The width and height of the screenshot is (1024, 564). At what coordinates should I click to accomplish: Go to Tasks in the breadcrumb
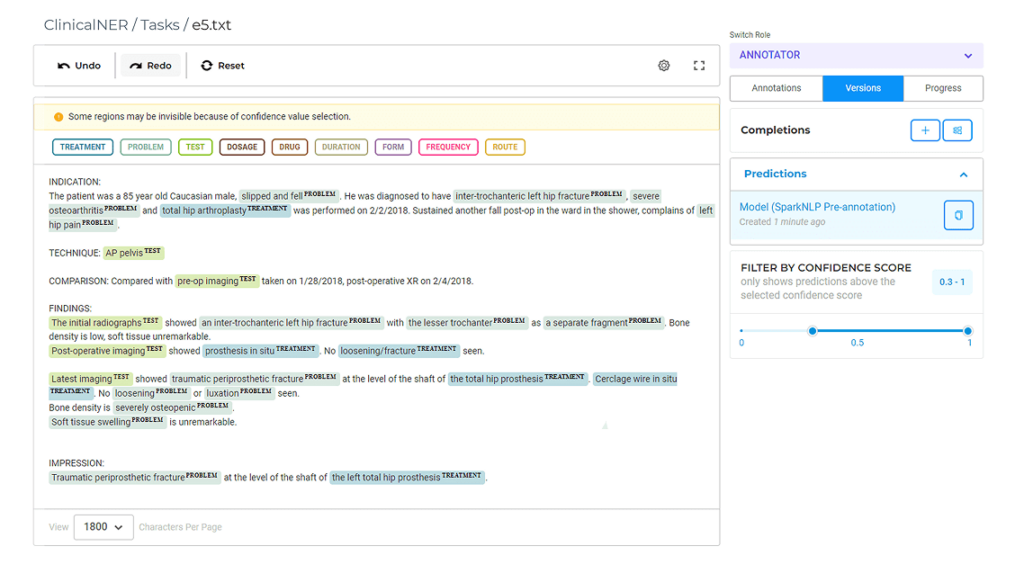pos(159,25)
